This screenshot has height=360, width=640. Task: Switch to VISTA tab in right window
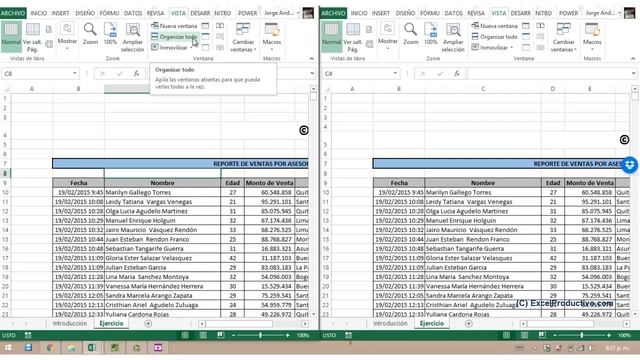click(x=498, y=13)
